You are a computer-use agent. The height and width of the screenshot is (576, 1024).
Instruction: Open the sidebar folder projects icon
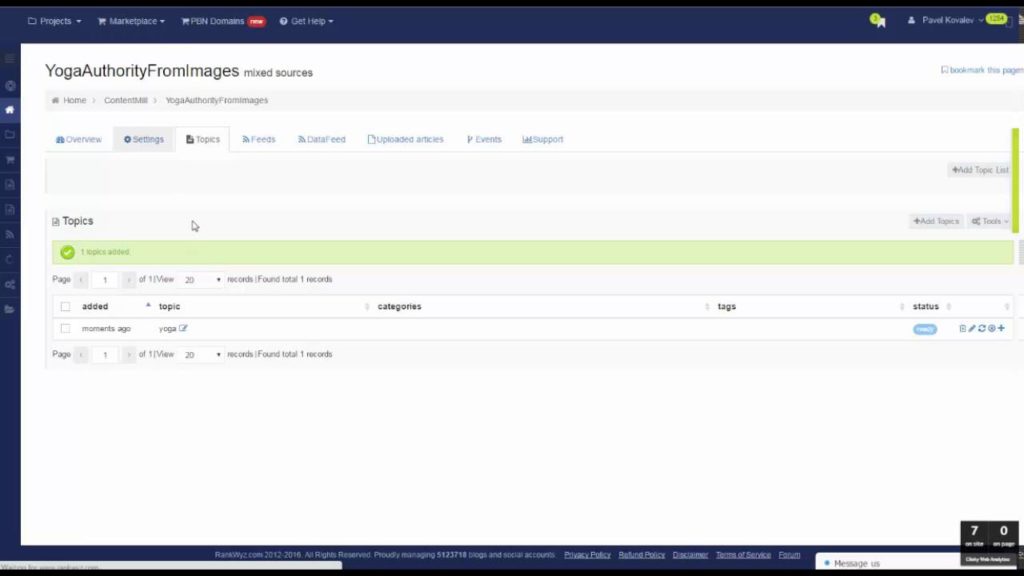tap(10, 135)
